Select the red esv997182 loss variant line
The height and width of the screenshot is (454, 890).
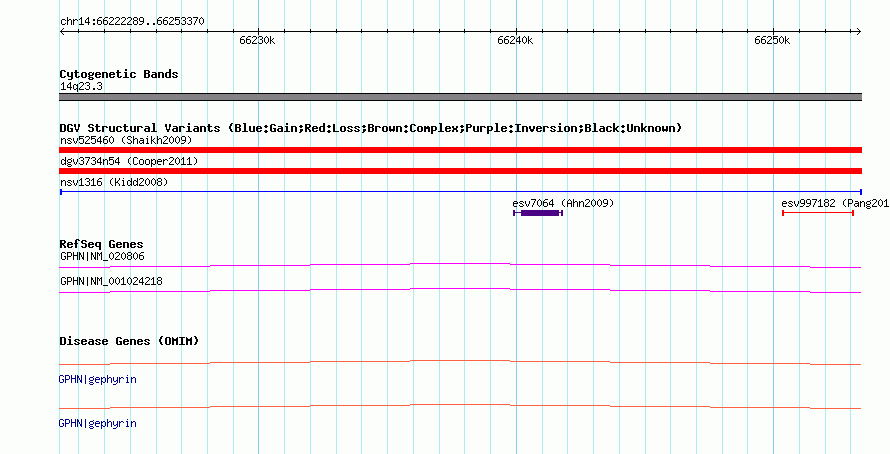(818, 213)
